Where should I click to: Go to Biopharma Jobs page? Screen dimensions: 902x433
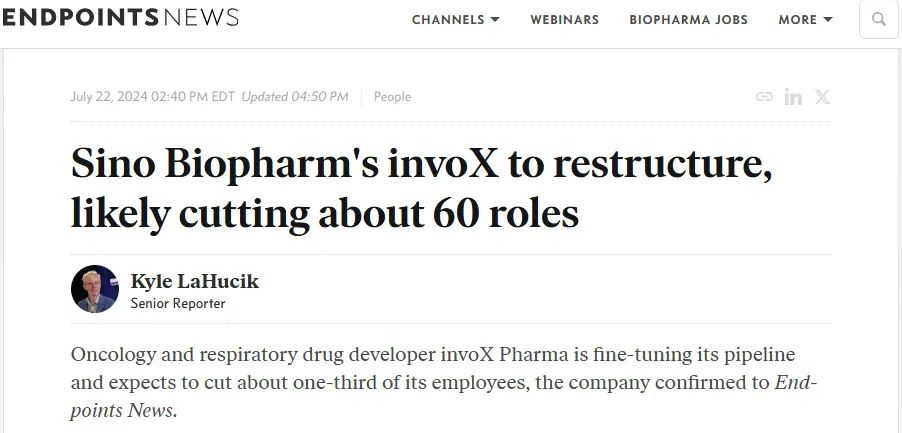tap(688, 20)
